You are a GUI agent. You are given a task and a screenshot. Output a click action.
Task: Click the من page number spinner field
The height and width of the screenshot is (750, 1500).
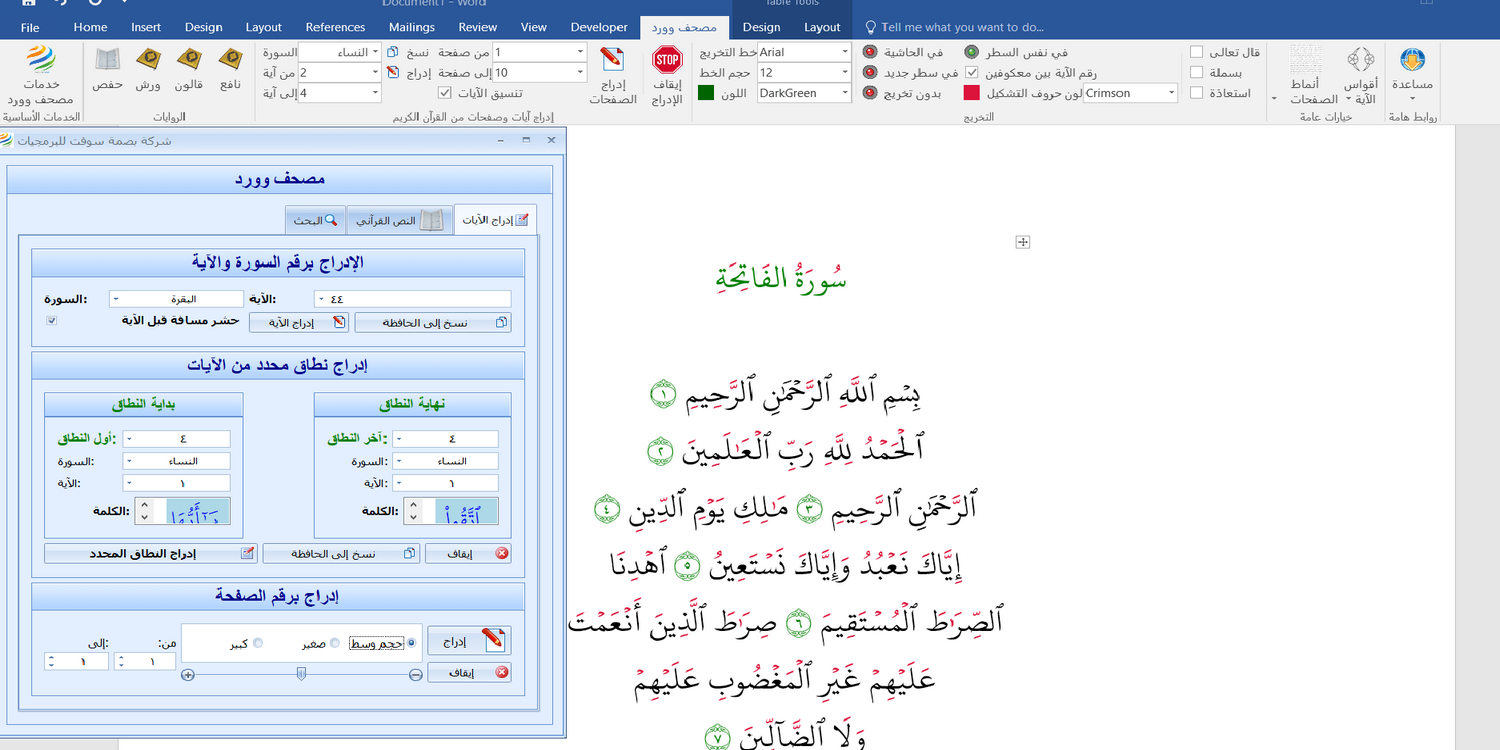click(145, 662)
